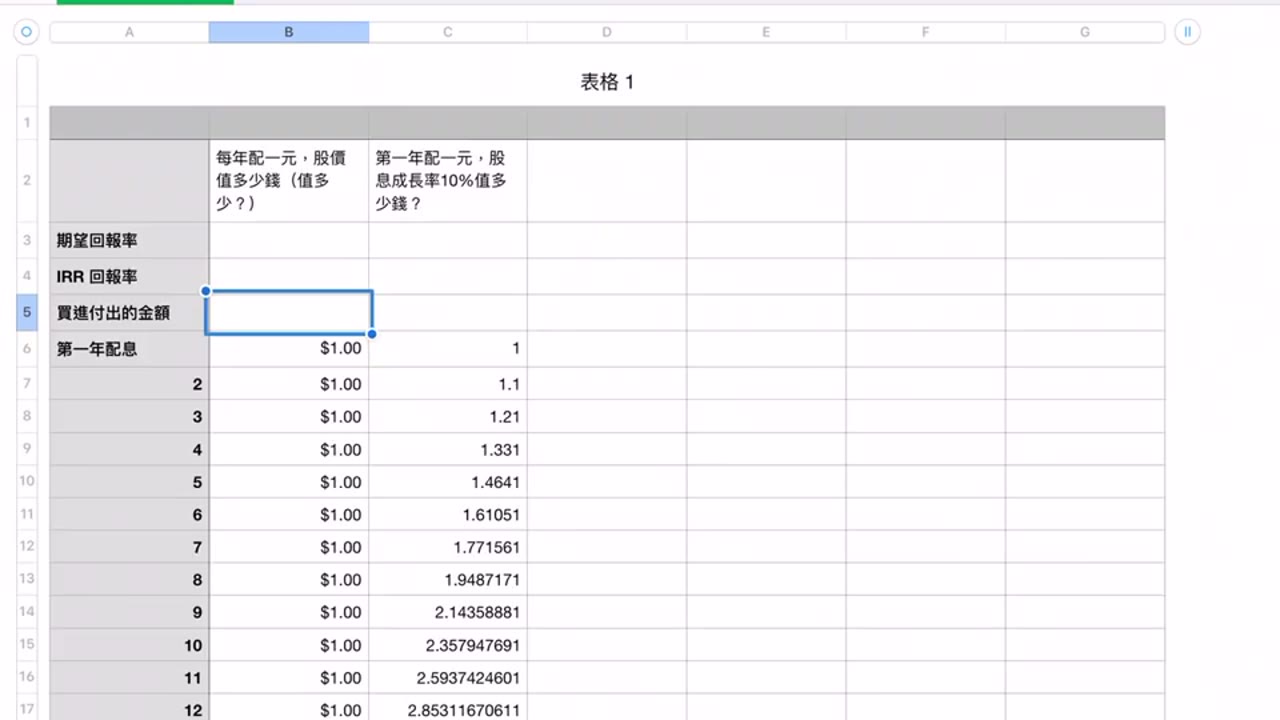Select column B header
The height and width of the screenshot is (720, 1280).
(289, 32)
